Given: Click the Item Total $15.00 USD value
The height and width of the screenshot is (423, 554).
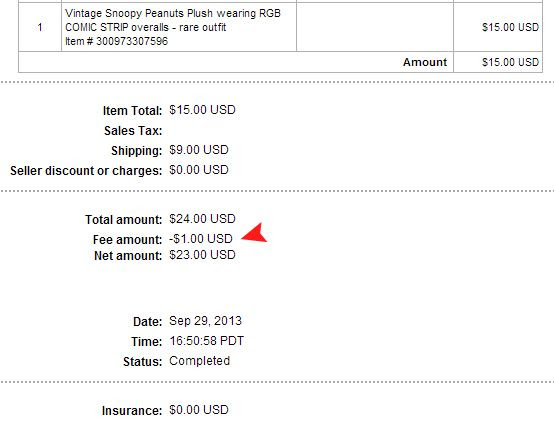Looking at the screenshot, I should click(202, 110).
